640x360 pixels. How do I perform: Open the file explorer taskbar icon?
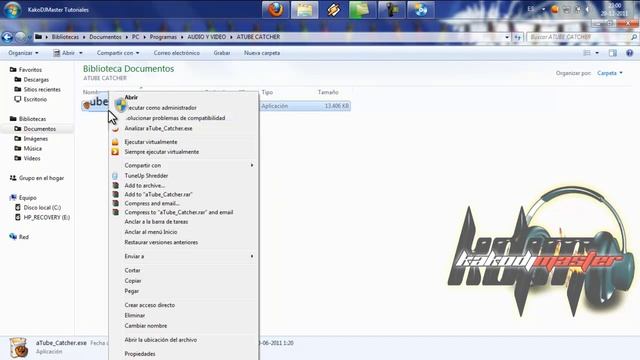pyautogui.click(x=304, y=10)
